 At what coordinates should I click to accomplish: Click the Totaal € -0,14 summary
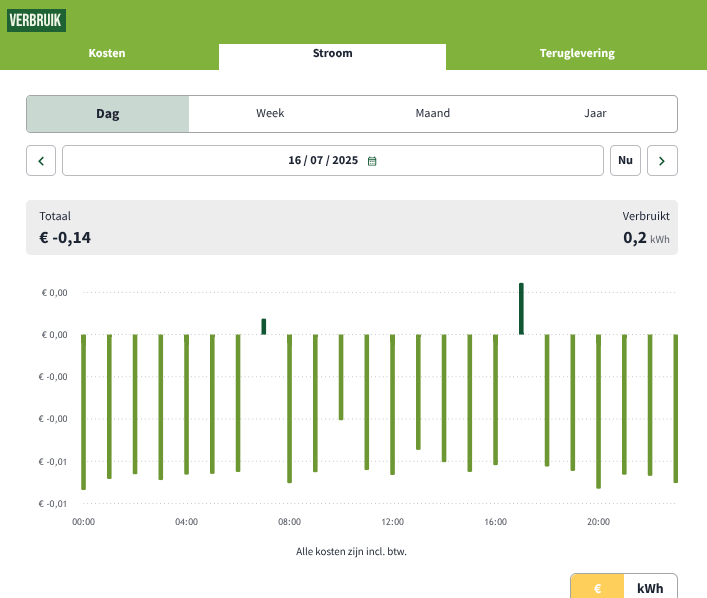tap(65, 228)
